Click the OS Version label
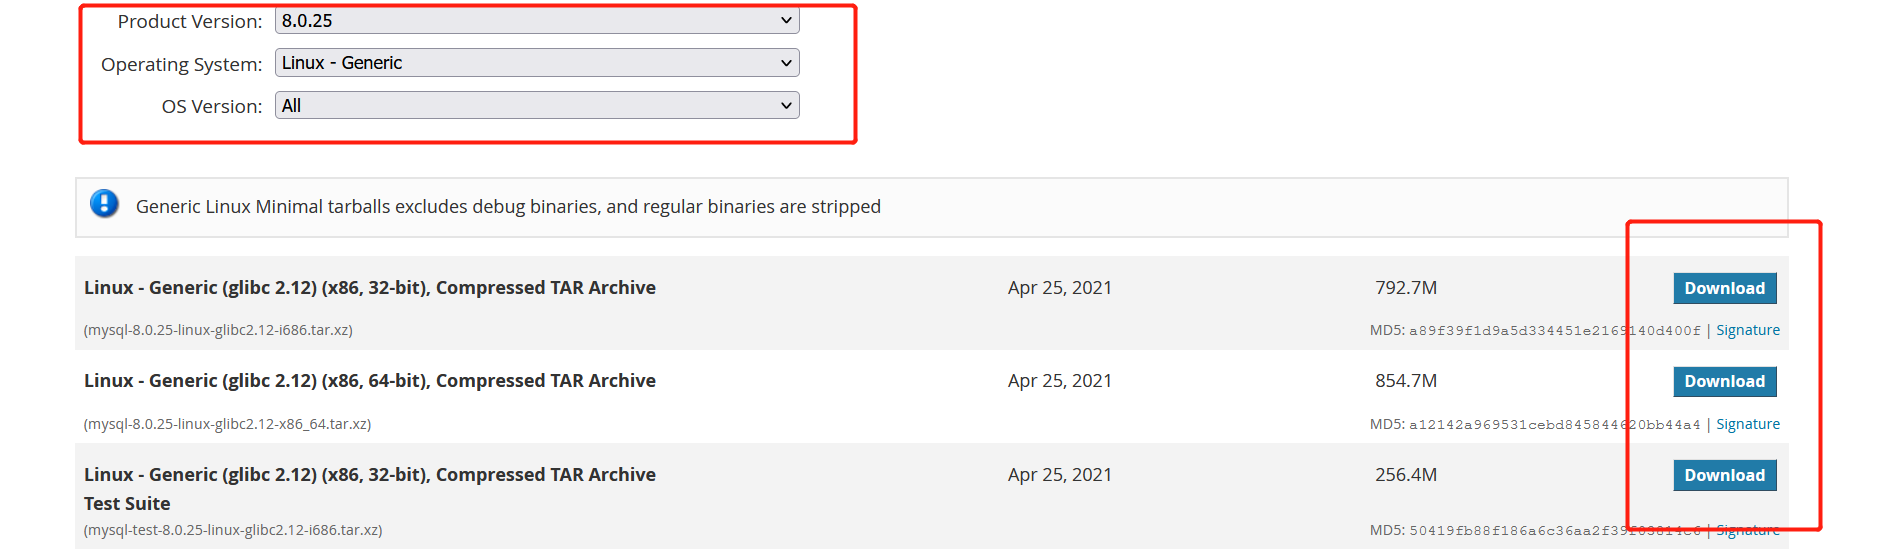Image resolution: width=1879 pixels, height=550 pixels. (212, 107)
